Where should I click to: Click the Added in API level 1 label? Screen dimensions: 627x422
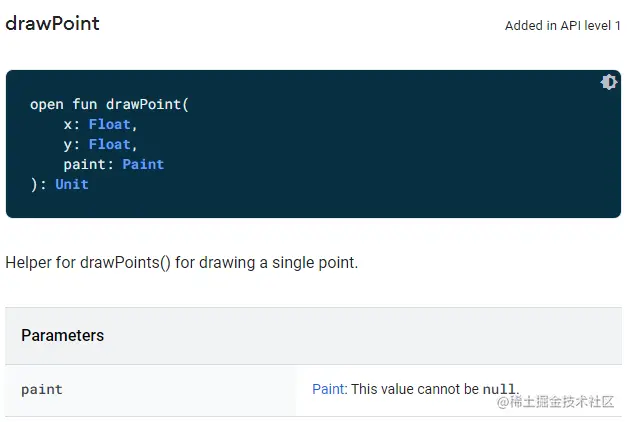click(562, 26)
